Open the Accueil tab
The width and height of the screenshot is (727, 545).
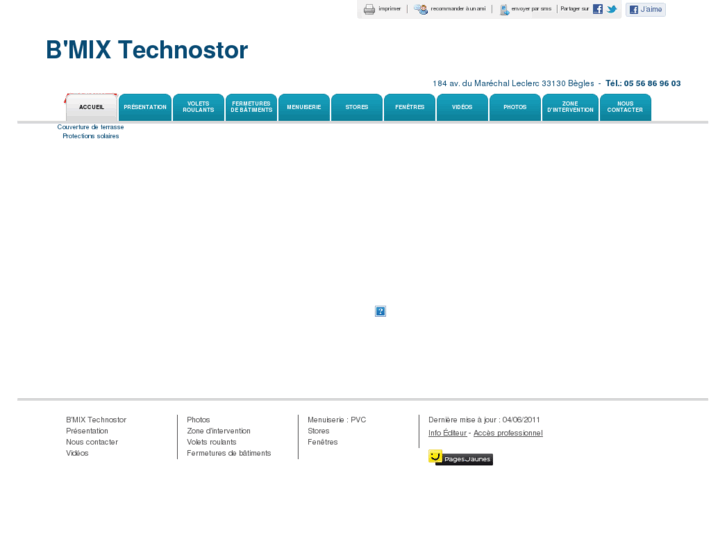coord(91,107)
